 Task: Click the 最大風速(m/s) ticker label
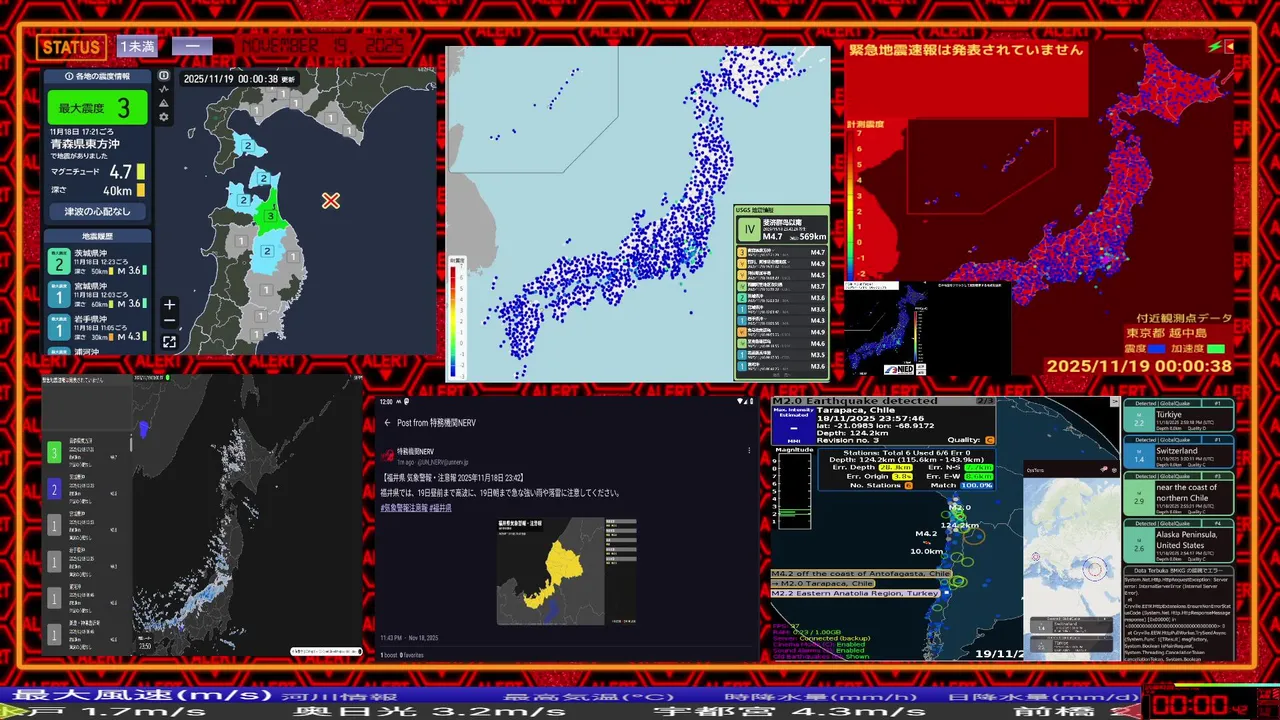click(x=142, y=696)
